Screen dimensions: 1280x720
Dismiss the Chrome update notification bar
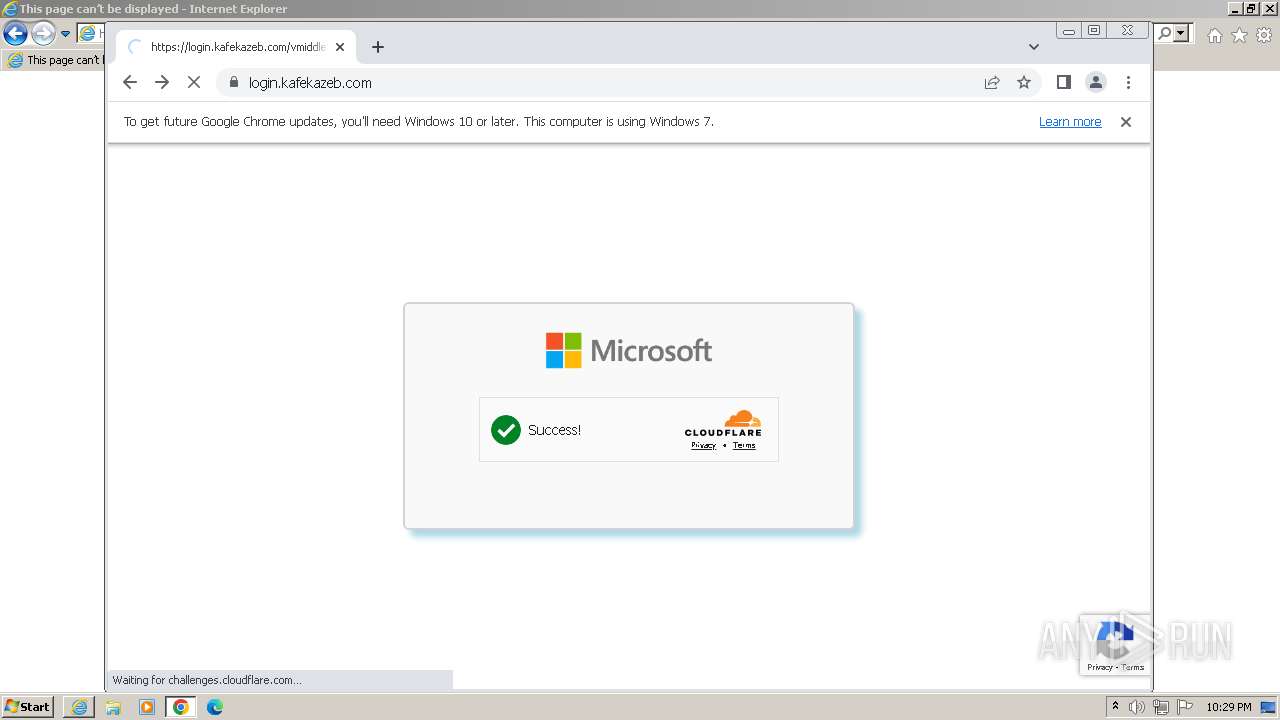1126,122
